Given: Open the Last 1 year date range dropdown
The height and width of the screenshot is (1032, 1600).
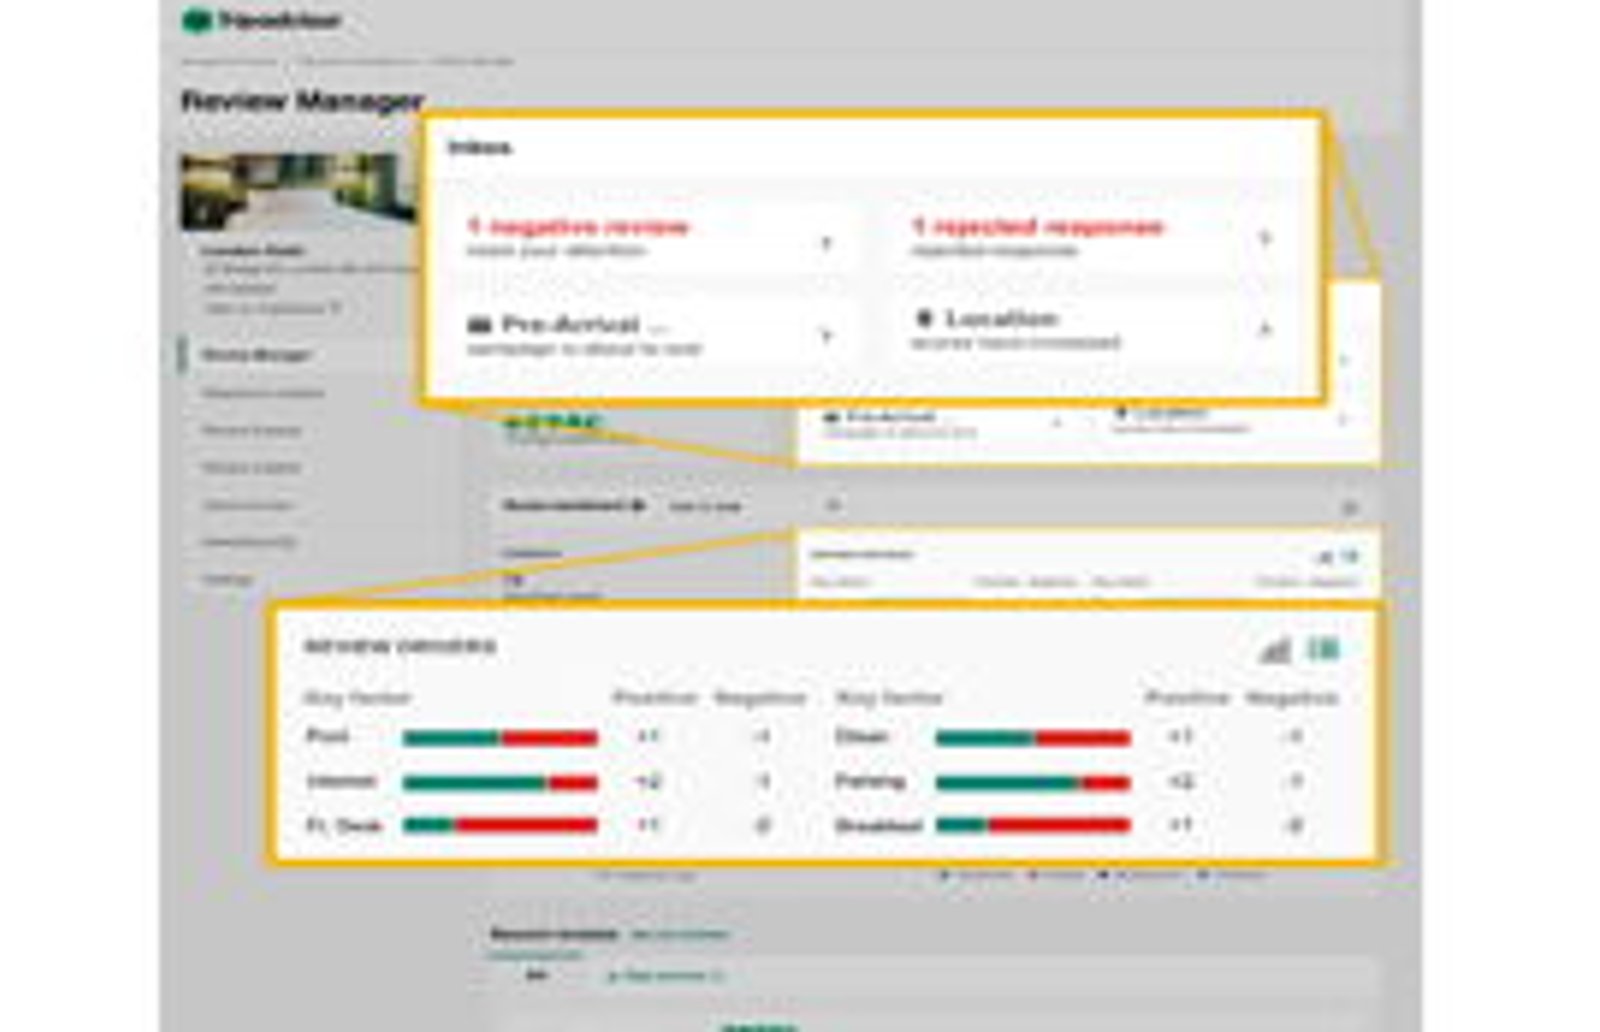Looking at the screenshot, I should pos(706,507).
